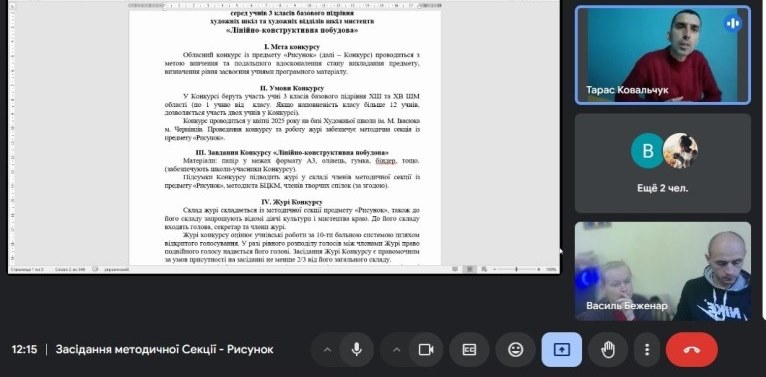Expand video settings chevron beside camera
This screenshot has height=377, width=766.
click(x=397, y=350)
